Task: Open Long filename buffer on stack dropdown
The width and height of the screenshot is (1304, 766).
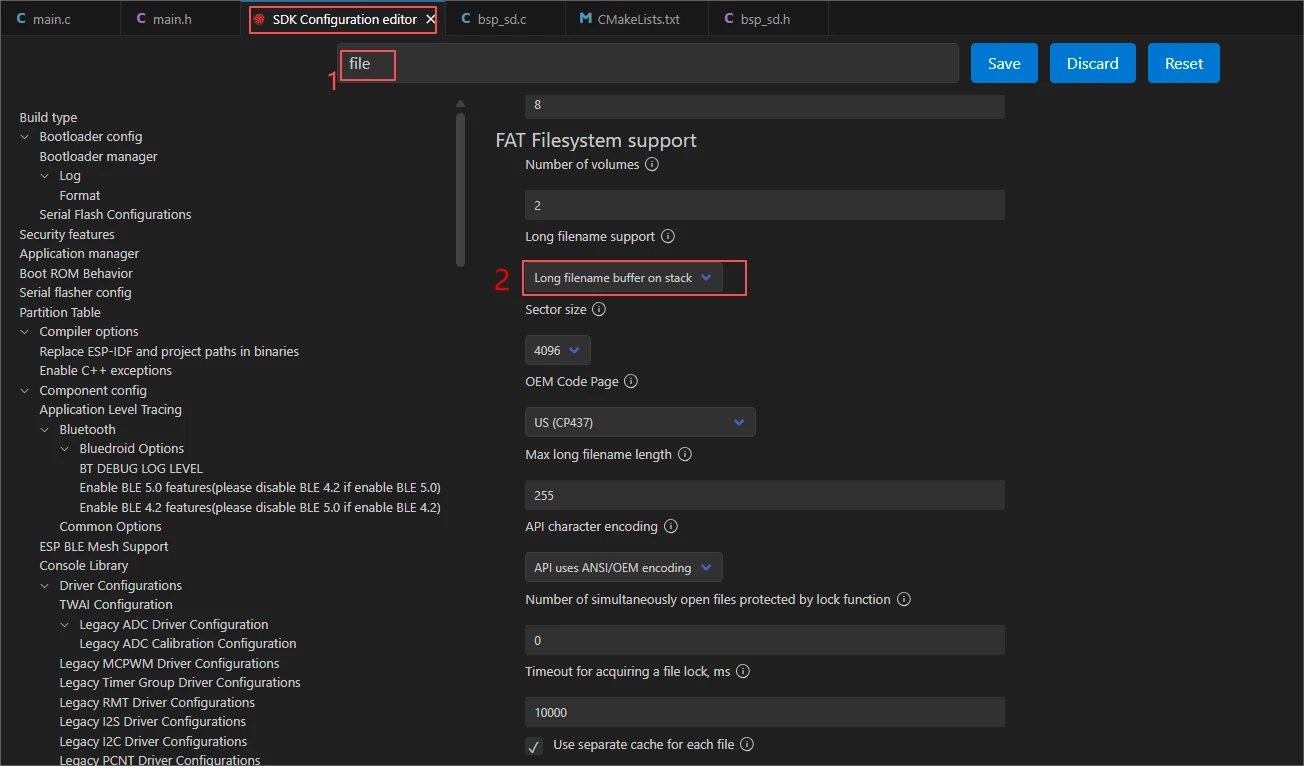Action: coord(622,278)
